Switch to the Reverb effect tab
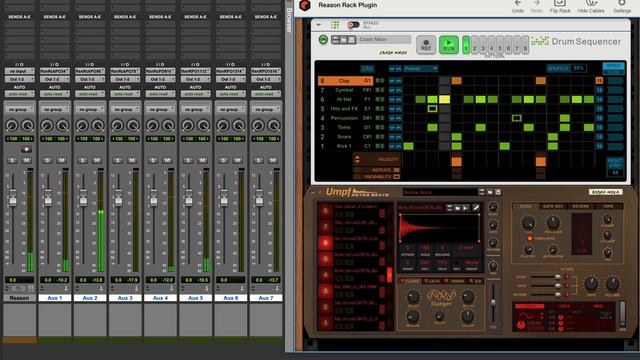 (x=580, y=207)
